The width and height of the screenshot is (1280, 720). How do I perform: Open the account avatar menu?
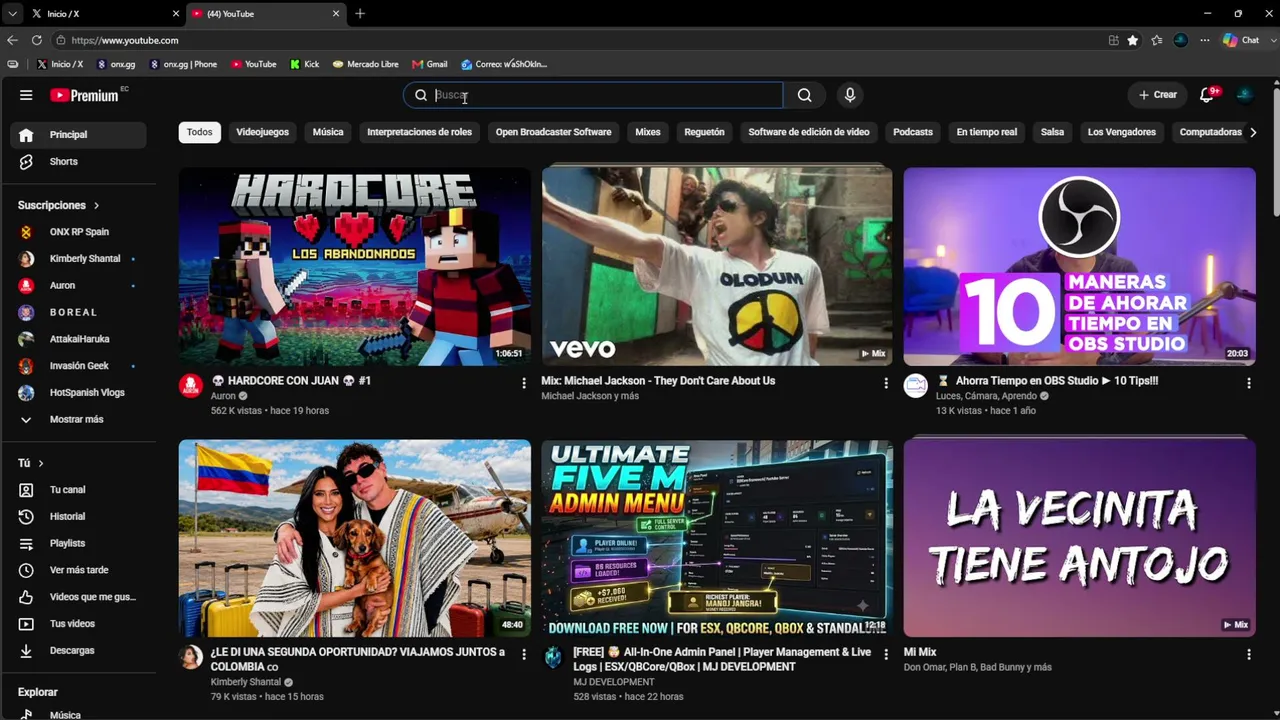click(x=1245, y=95)
